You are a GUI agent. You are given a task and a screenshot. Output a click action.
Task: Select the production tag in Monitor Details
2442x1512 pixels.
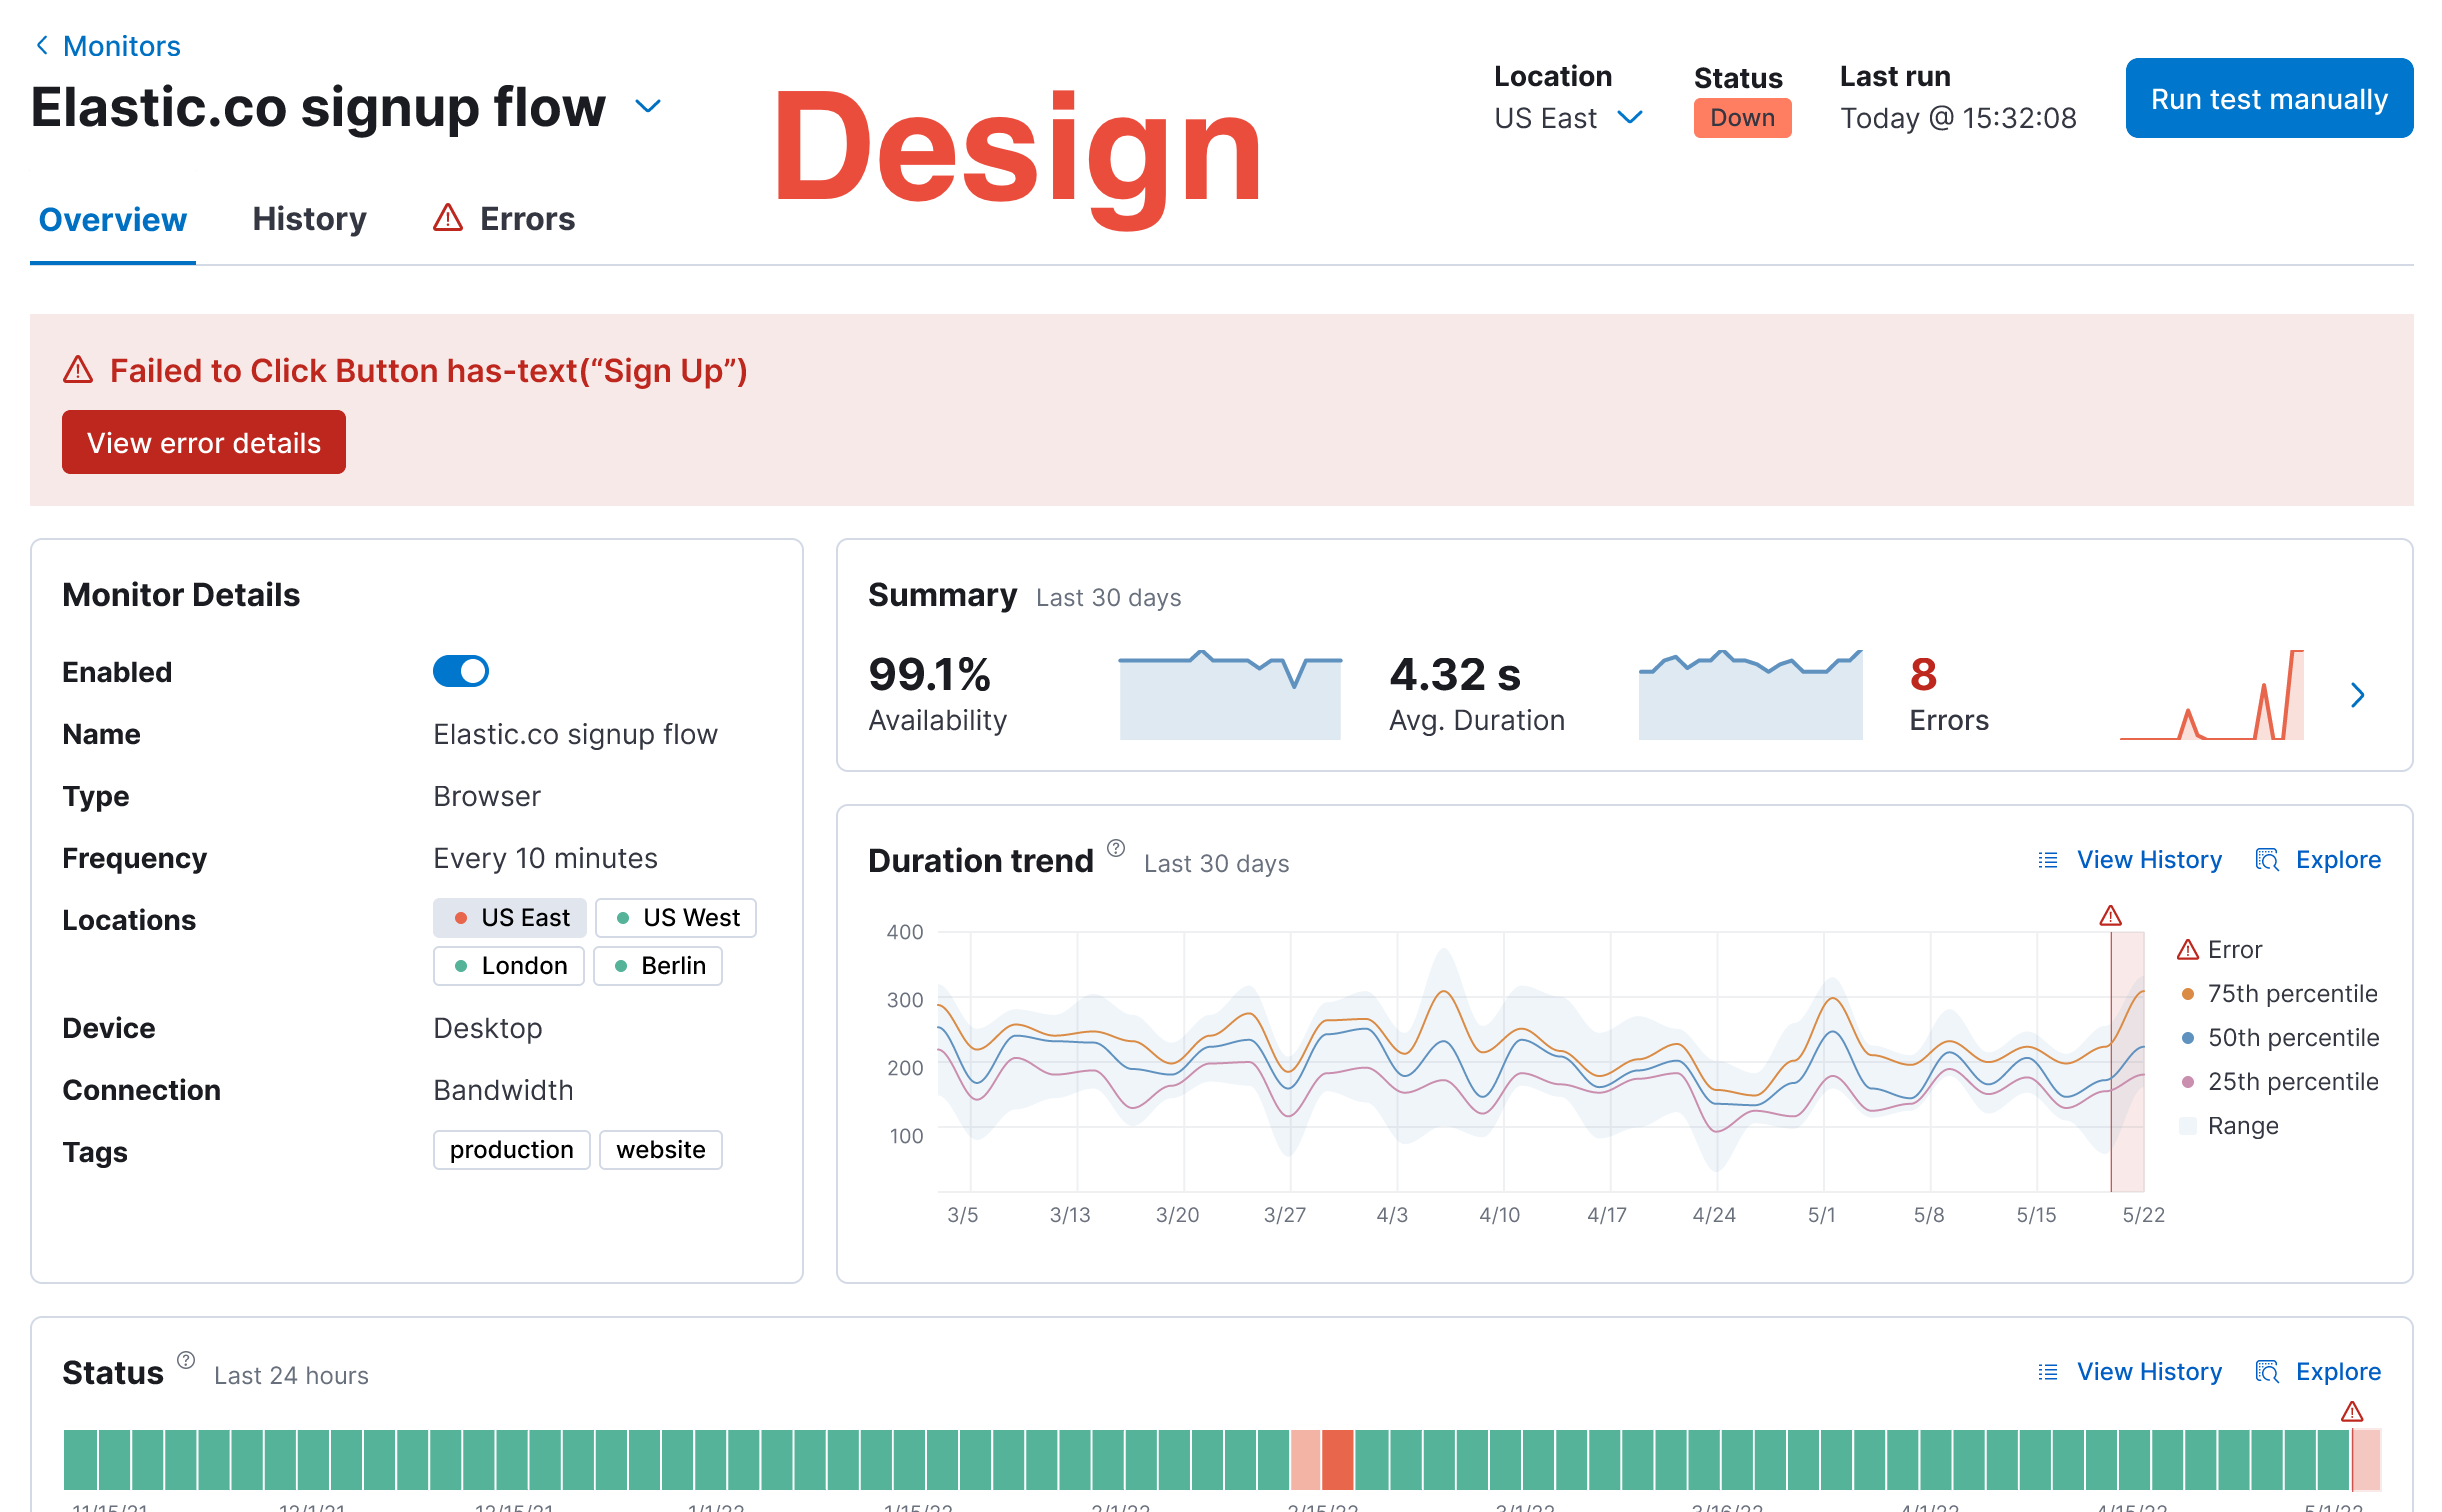coord(511,1149)
